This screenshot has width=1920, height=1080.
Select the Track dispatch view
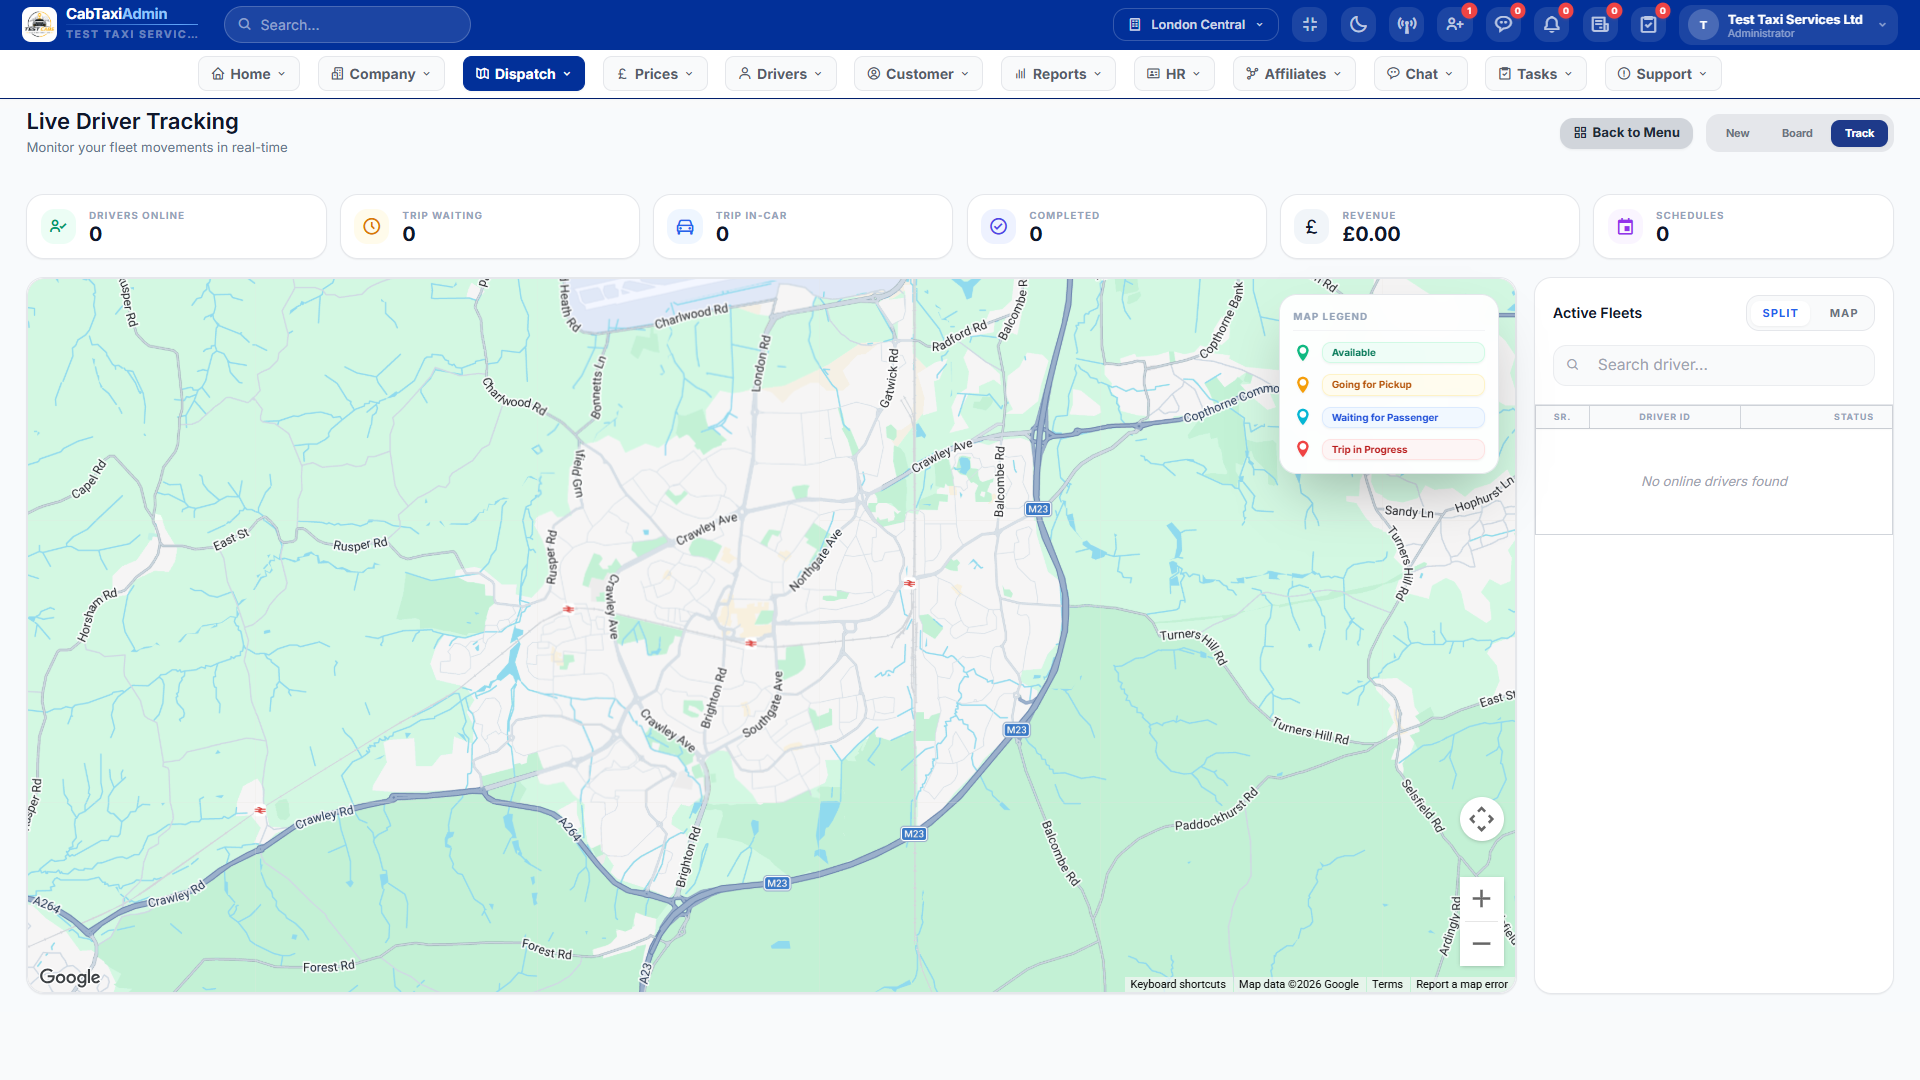click(x=1859, y=133)
